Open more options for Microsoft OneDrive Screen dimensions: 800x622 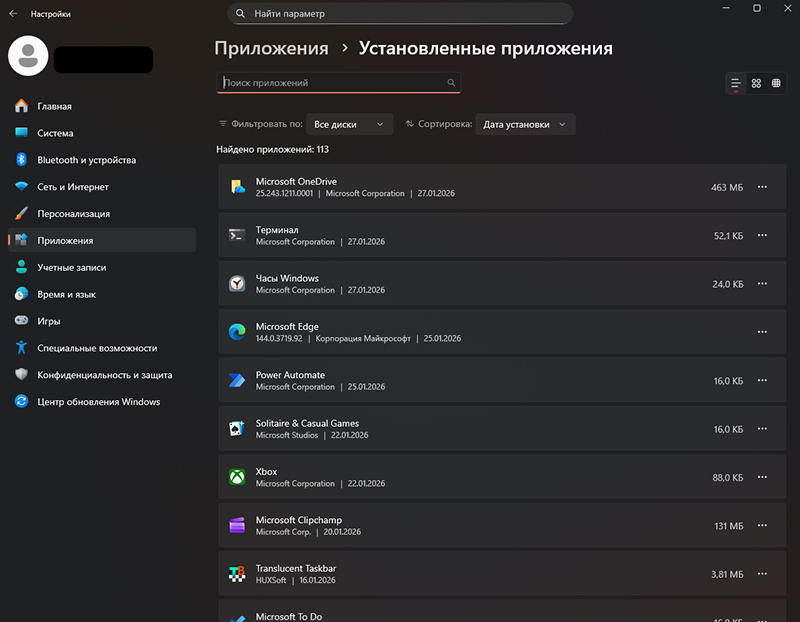[x=762, y=187]
